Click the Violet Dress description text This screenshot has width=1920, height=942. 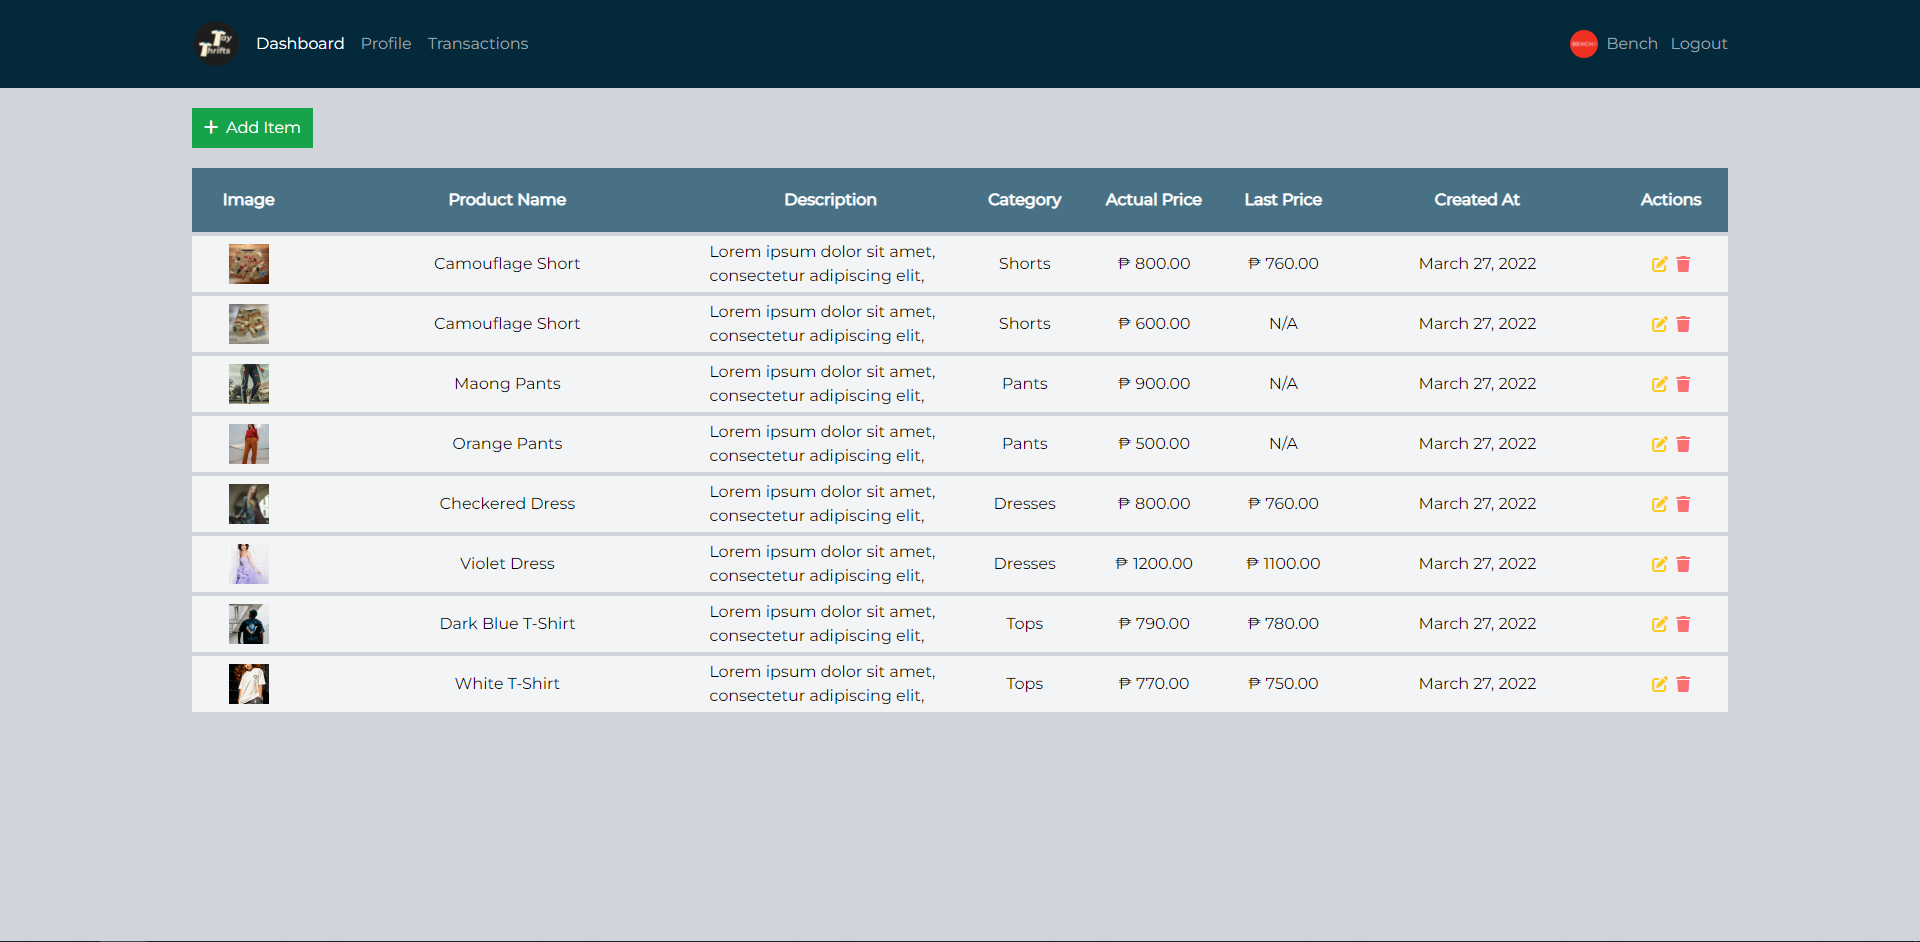pos(822,564)
